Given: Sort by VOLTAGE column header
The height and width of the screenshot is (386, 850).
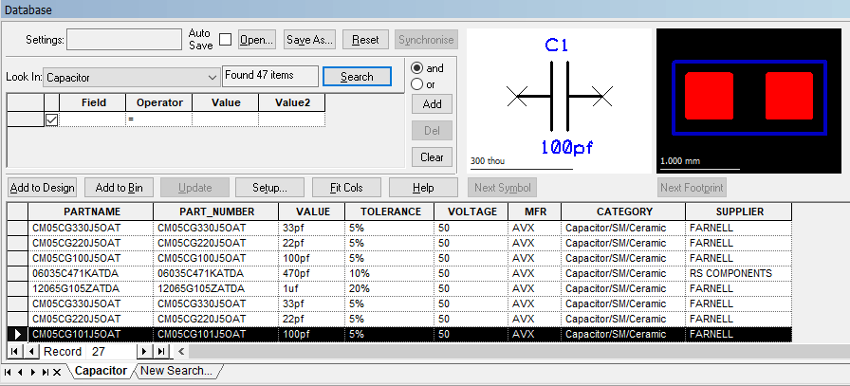Looking at the screenshot, I should pyautogui.click(x=471, y=211).
